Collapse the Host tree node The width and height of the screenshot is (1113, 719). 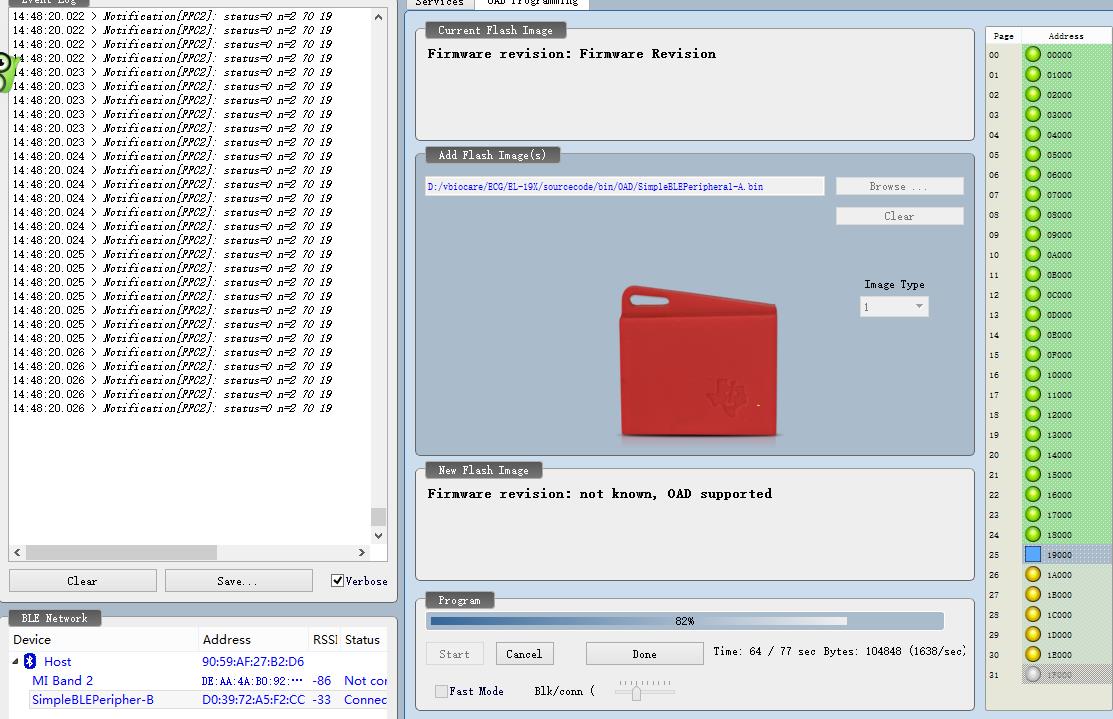pos(16,661)
